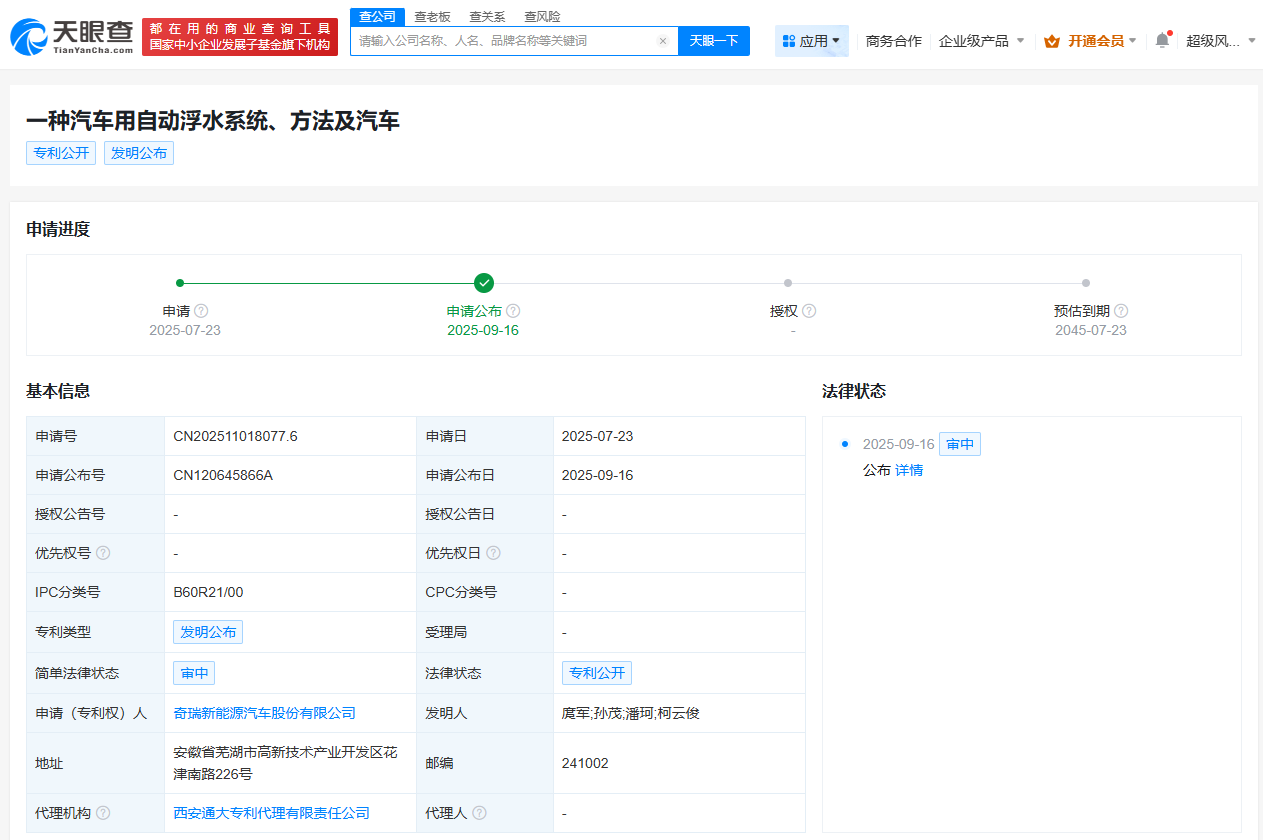Clear the search box with the X icon

662,41
